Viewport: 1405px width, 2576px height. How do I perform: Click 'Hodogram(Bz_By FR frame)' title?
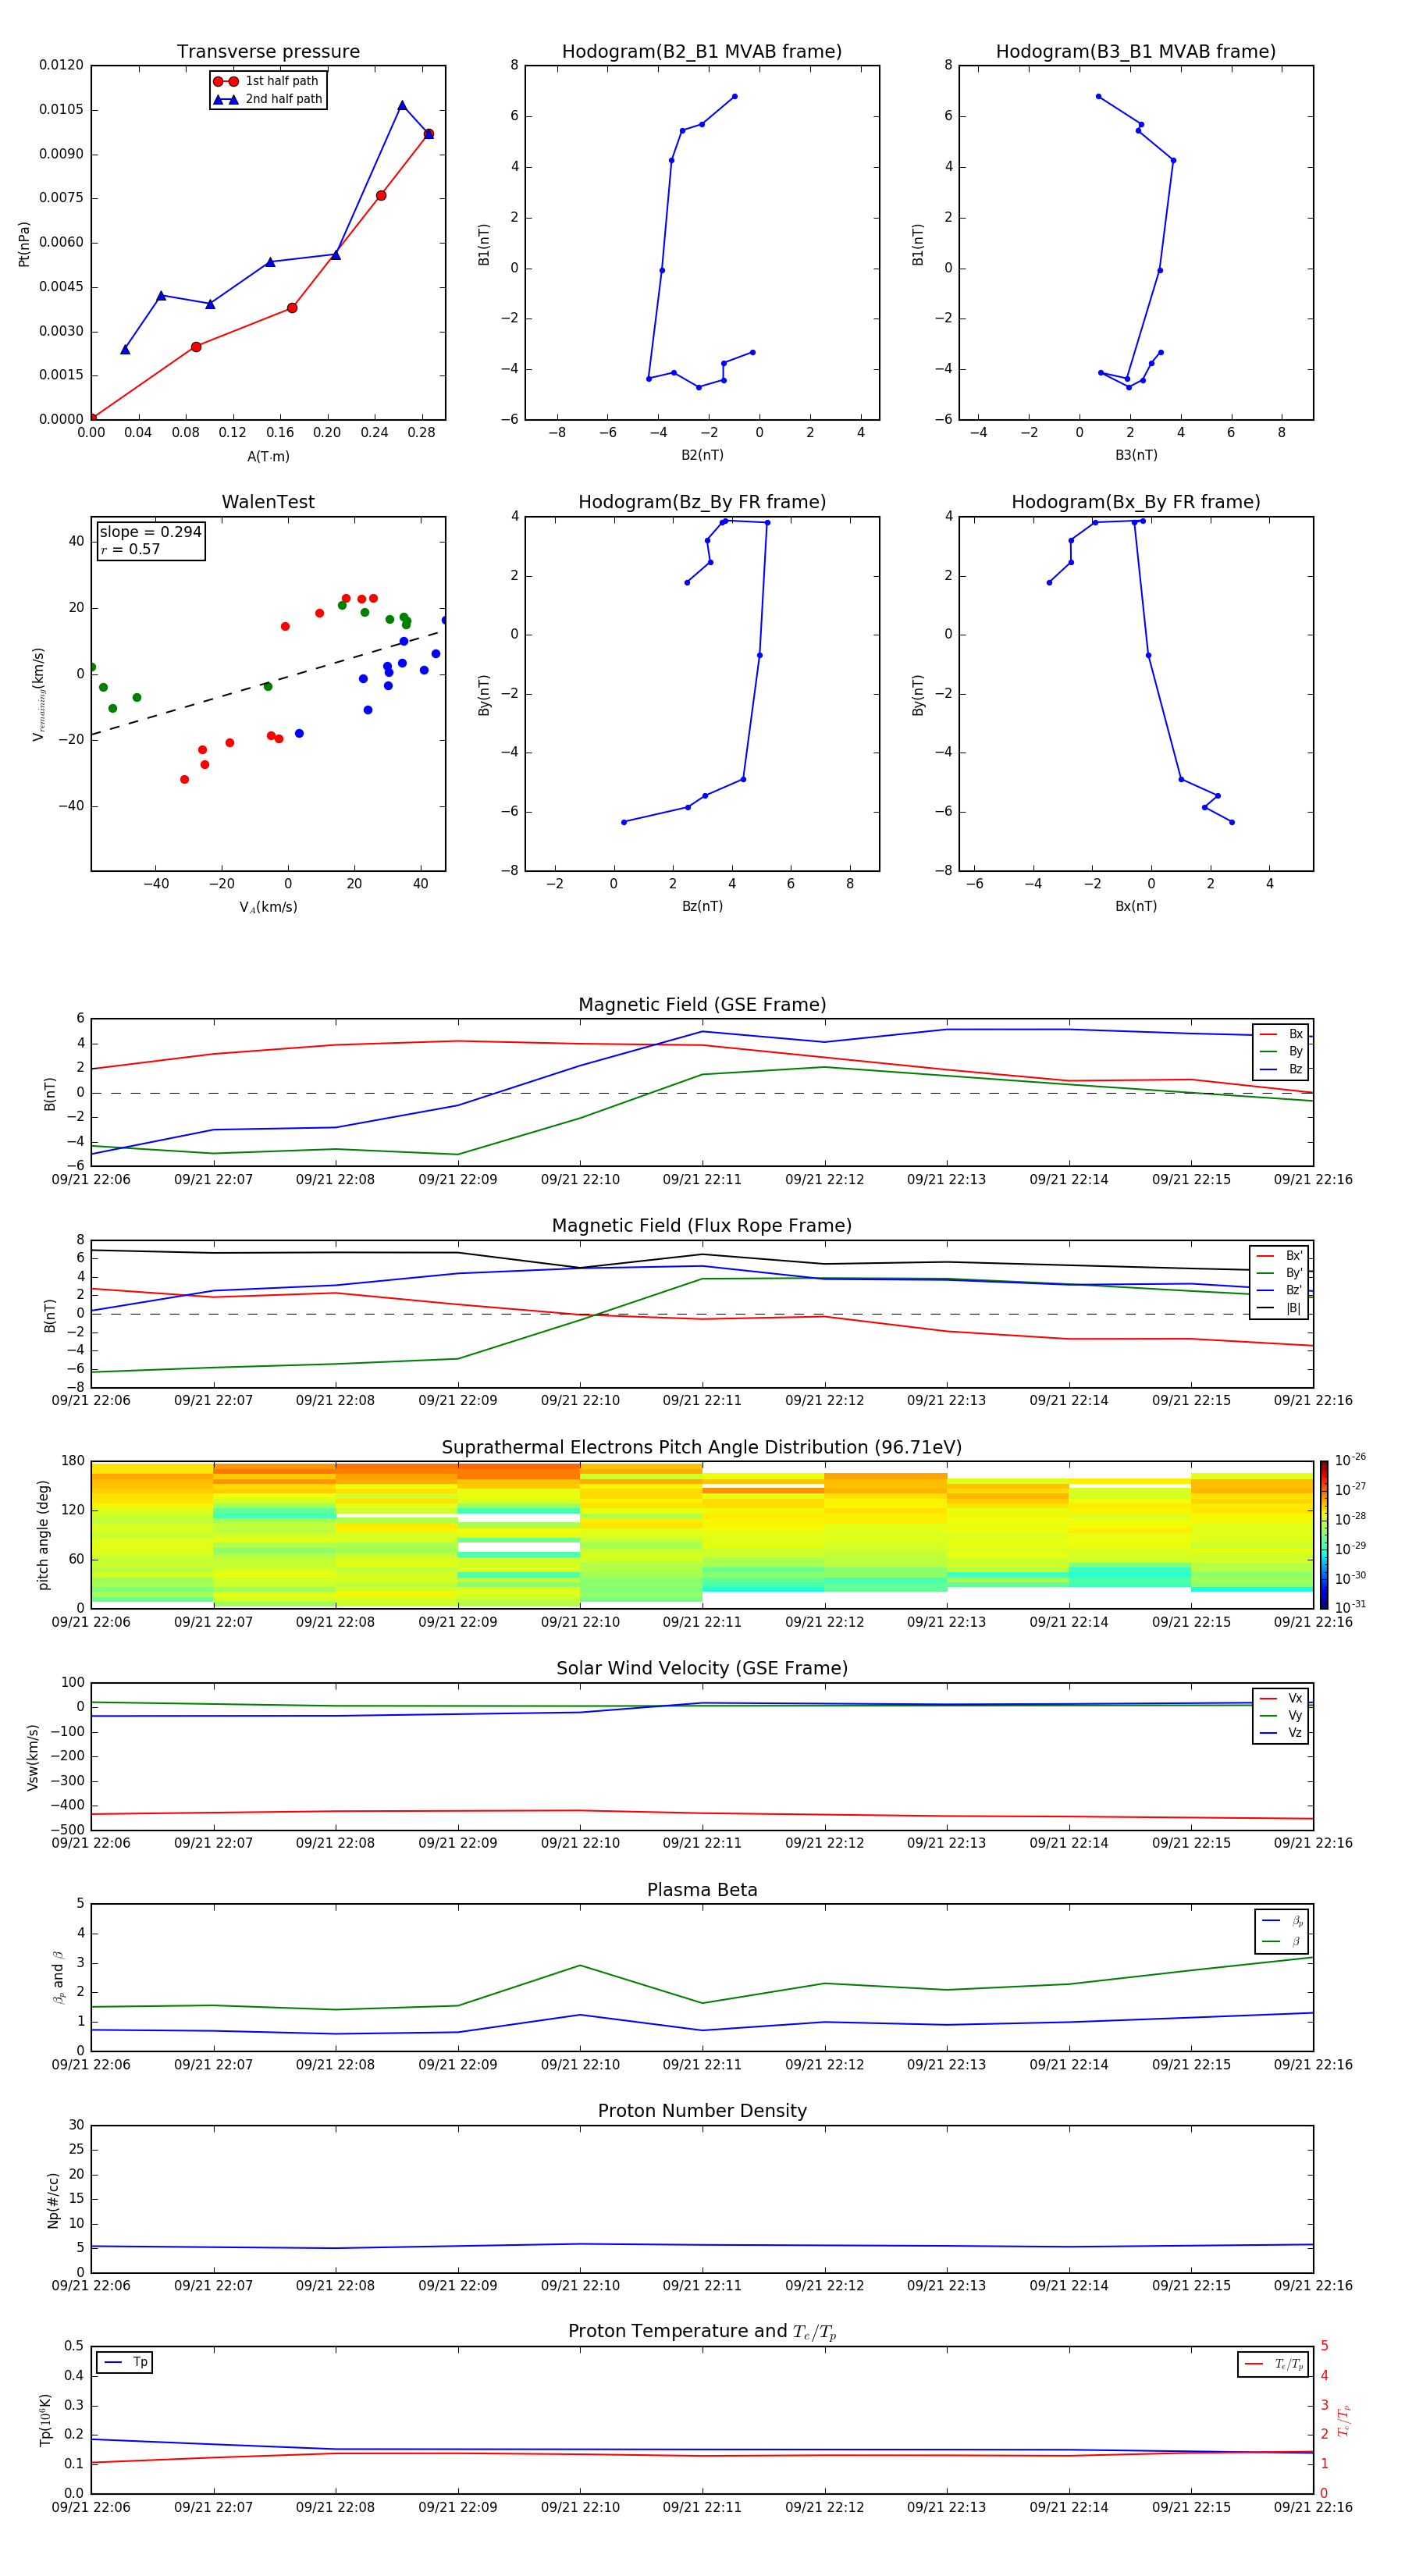(x=702, y=502)
